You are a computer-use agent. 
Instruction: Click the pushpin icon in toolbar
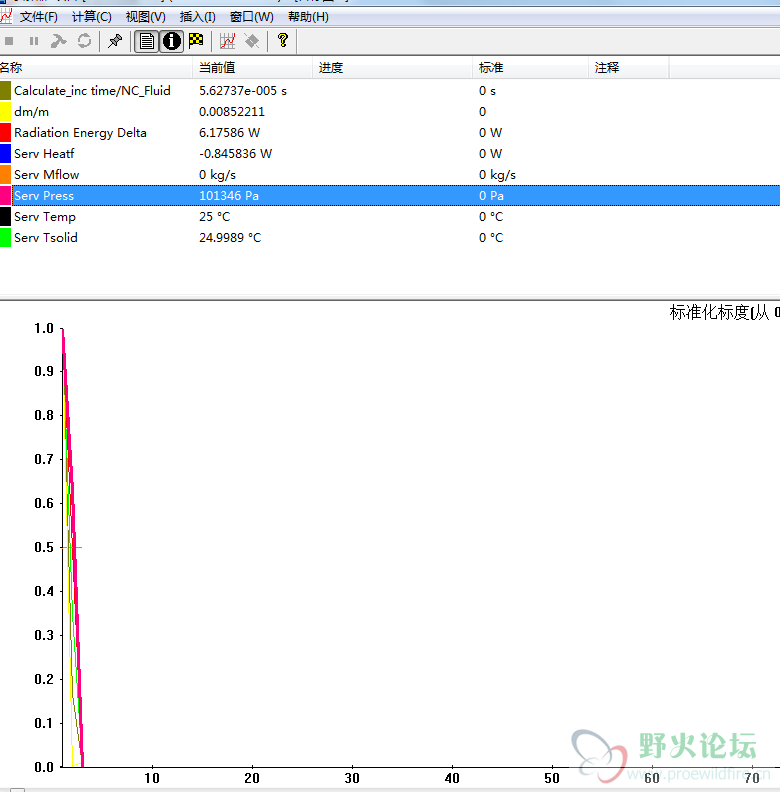click(x=115, y=41)
